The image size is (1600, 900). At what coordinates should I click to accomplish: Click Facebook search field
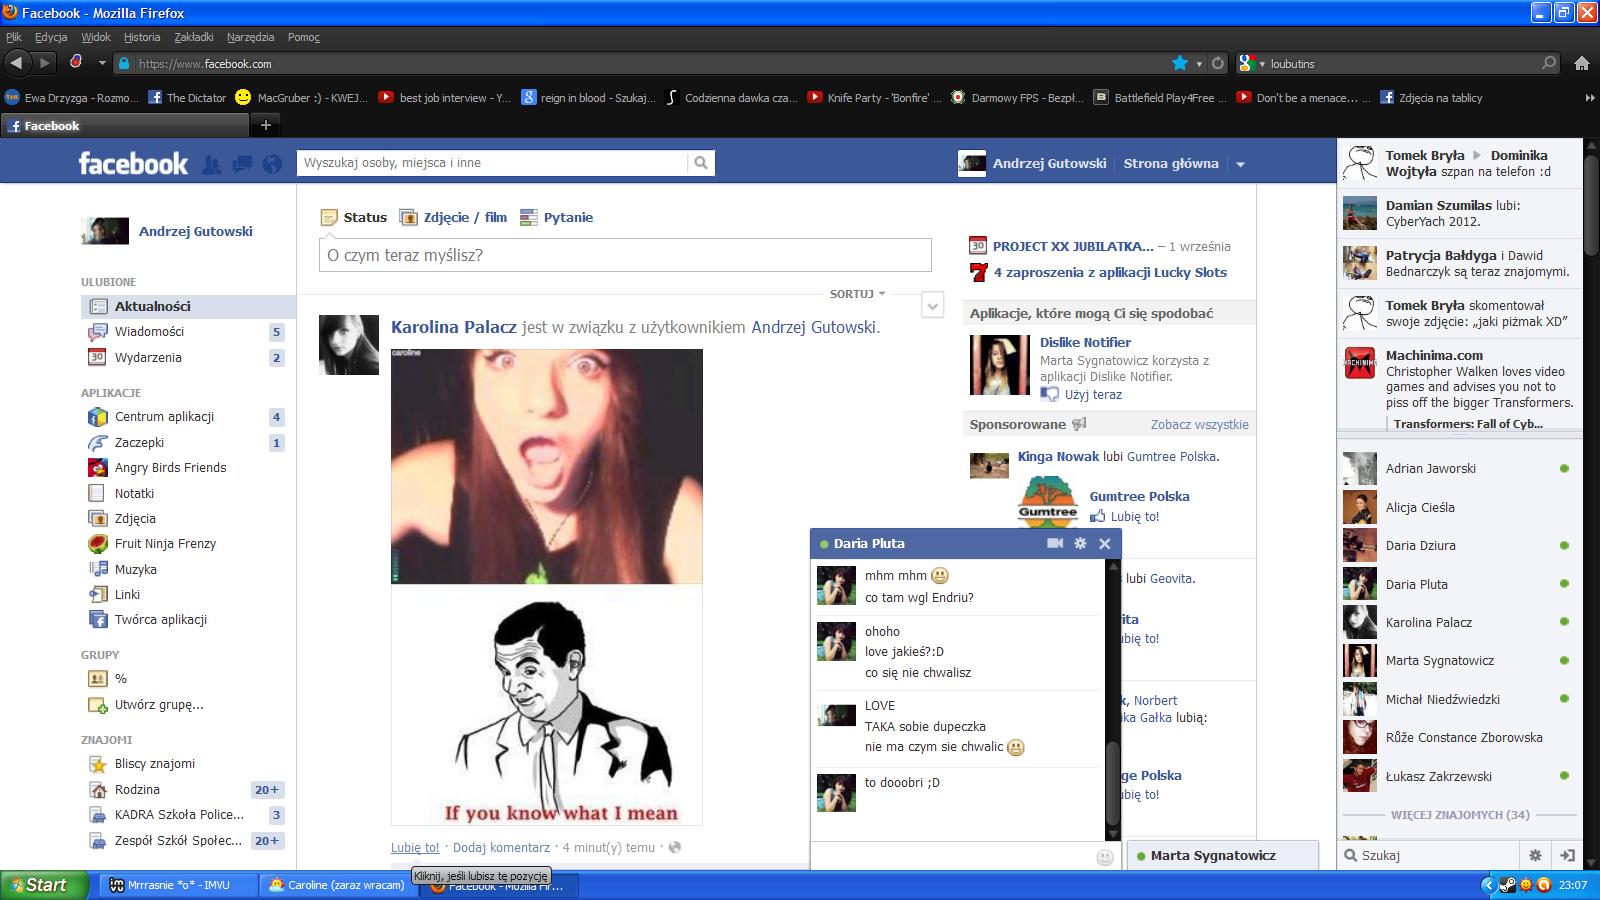click(x=492, y=163)
